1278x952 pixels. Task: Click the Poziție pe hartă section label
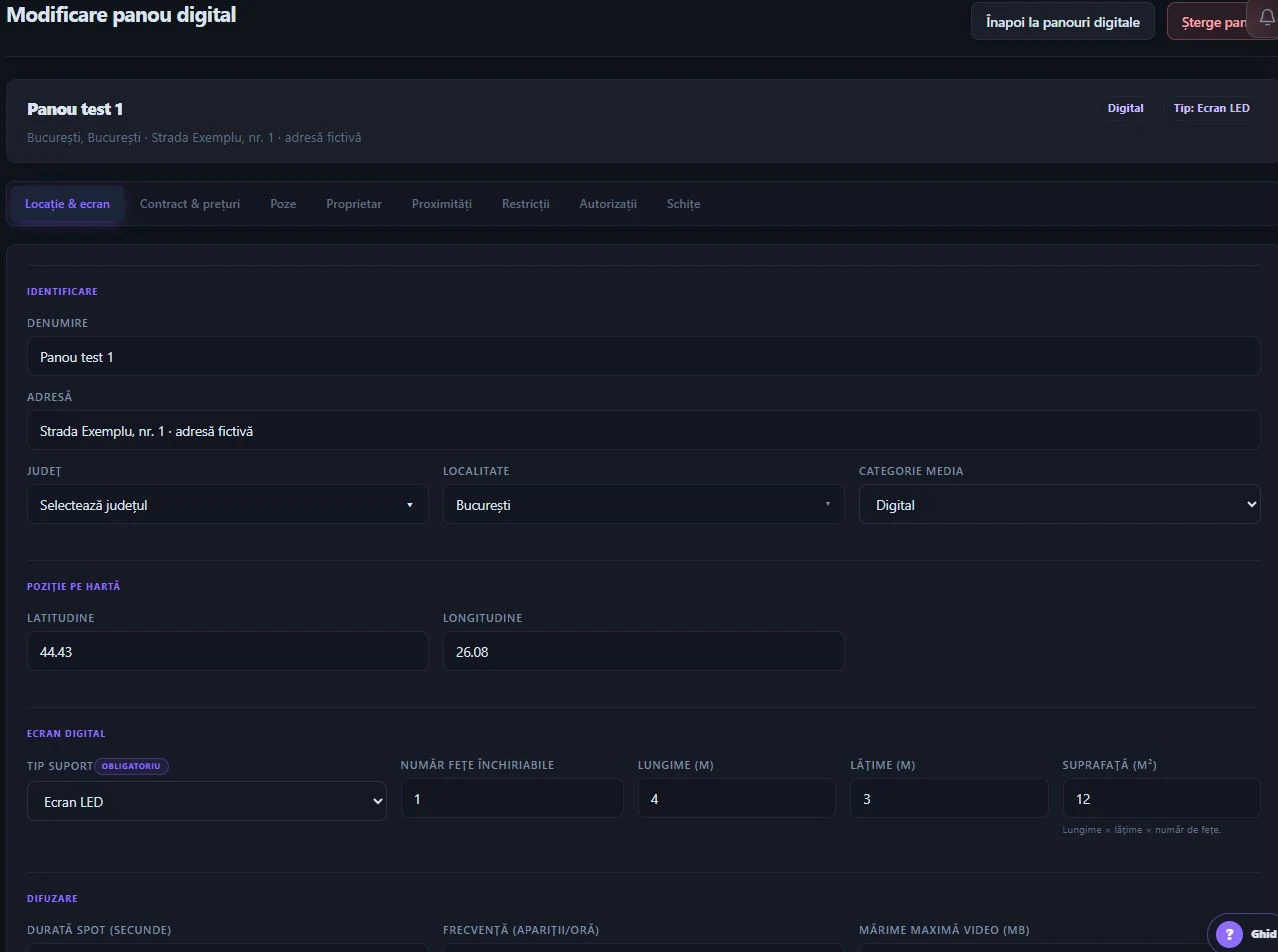point(73,586)
